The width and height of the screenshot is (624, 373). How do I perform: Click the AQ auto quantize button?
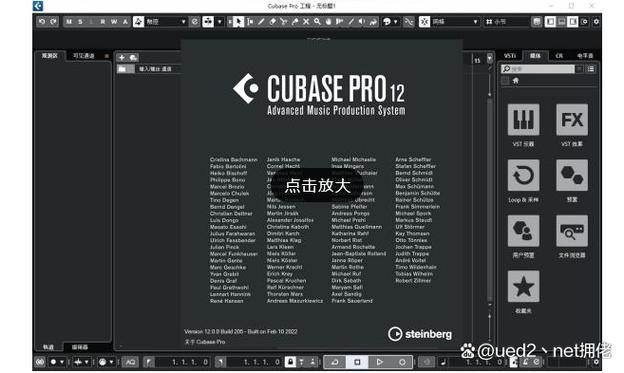tap(130, 362)
